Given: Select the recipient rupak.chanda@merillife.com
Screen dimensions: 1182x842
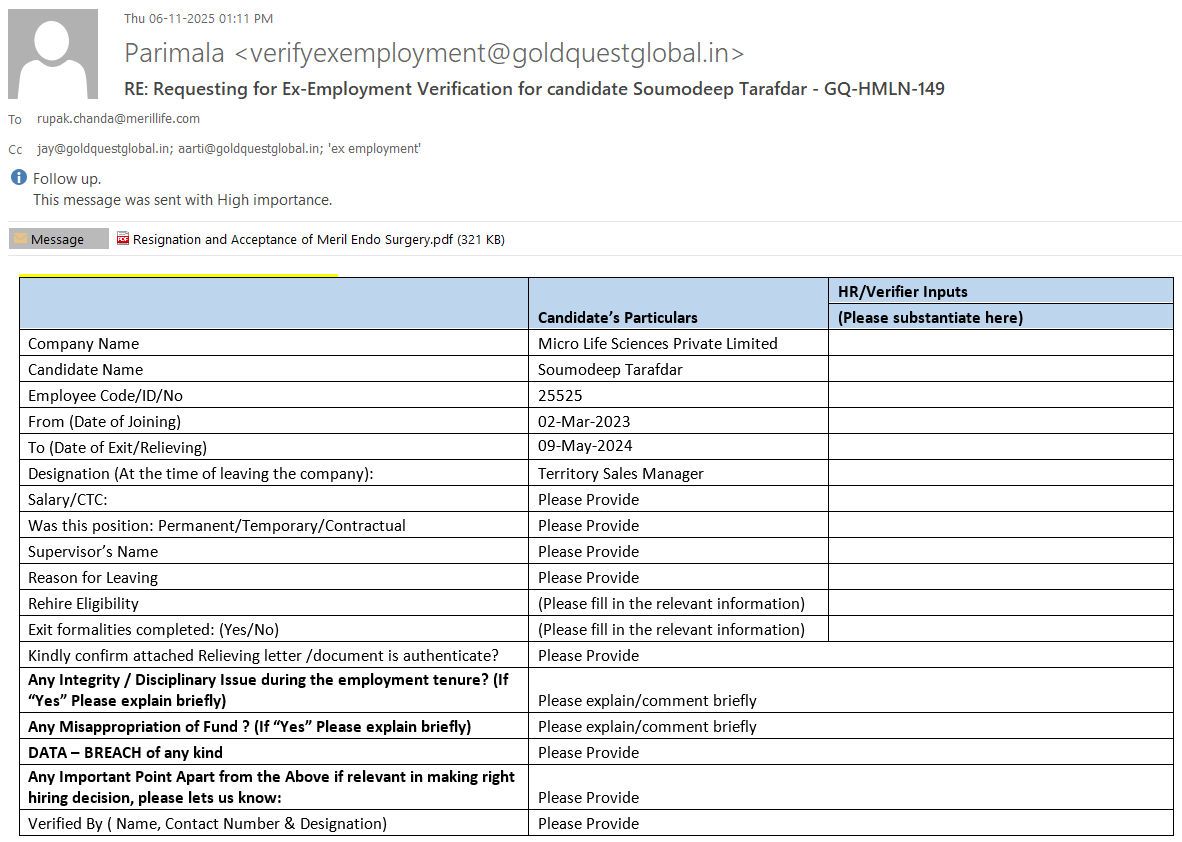Looking at the screenshot, I should [118, 119].
